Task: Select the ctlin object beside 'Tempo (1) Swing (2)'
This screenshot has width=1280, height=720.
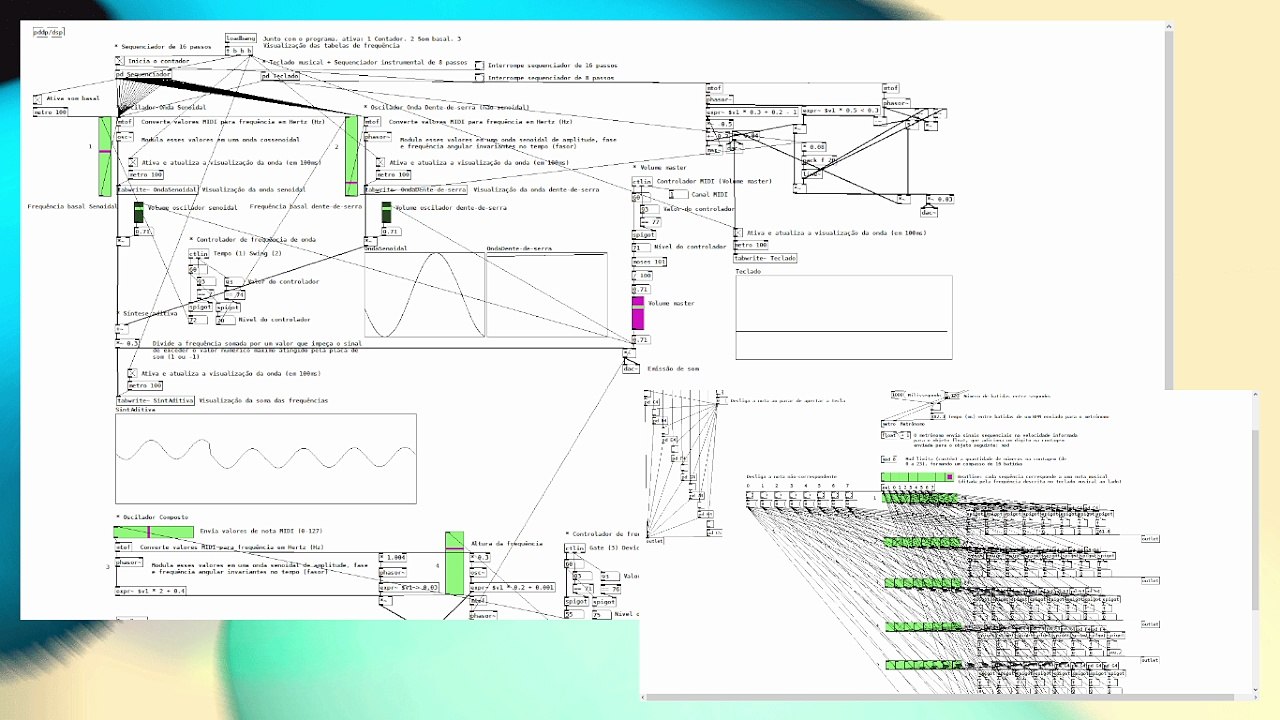Action: (x=198, y=254)
